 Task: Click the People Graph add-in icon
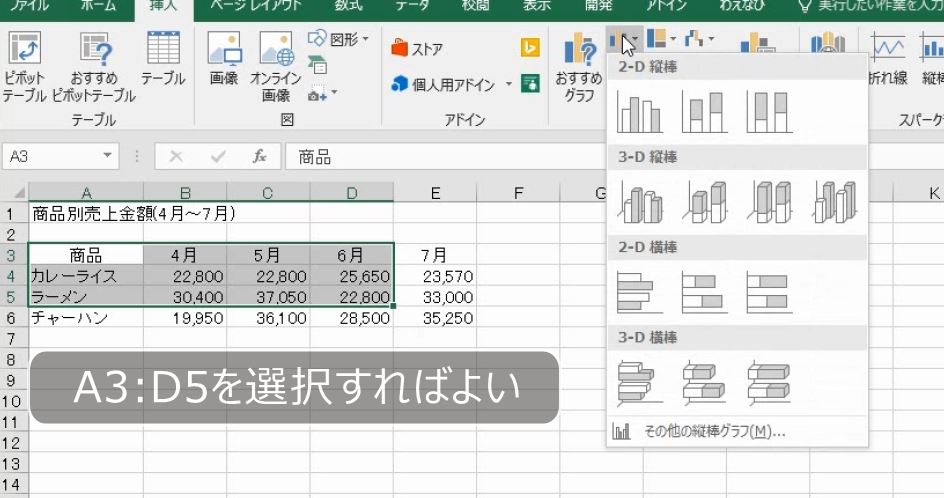click(x=530, y=83)
